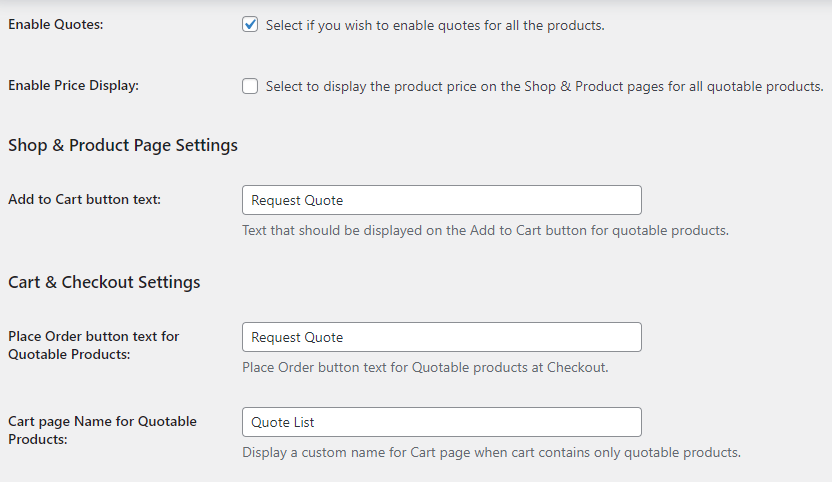Click 'Request Quote' value in Add to Cart field

(x=297, y=200)
